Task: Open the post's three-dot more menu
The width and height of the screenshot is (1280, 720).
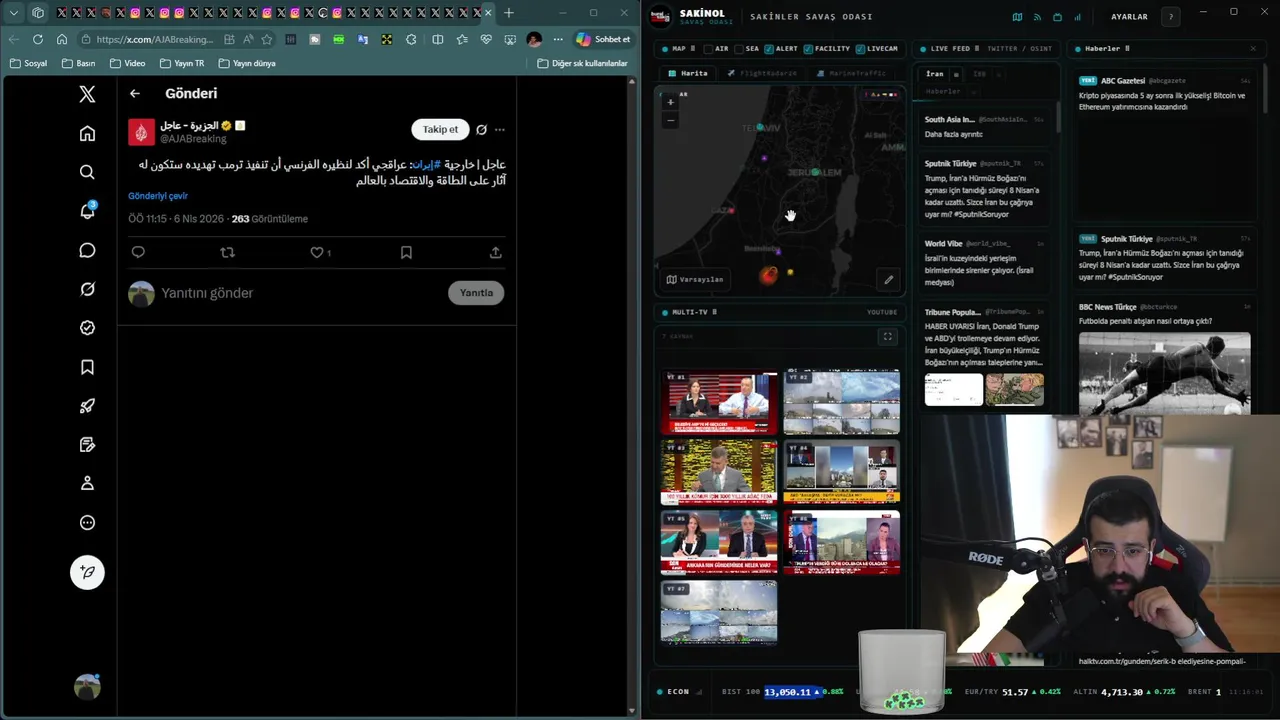Action: coord(500,130)
